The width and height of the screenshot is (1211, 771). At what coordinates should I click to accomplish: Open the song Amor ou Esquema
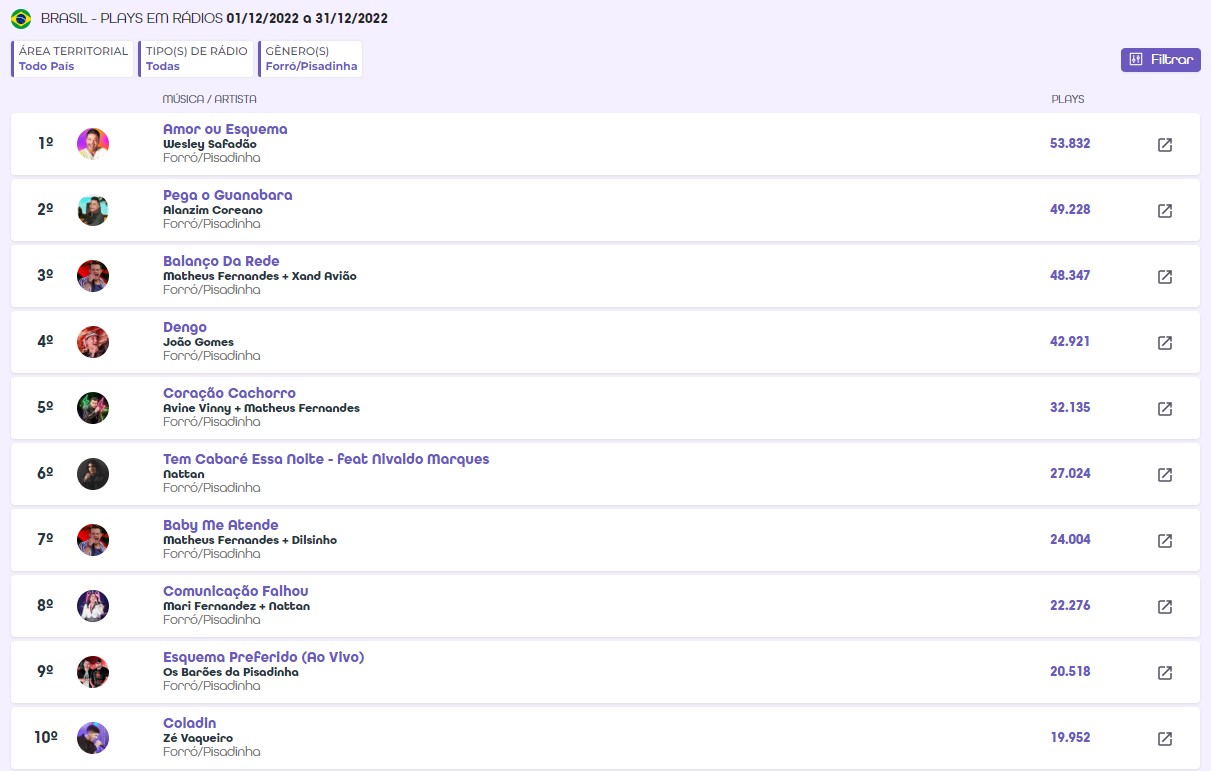225,129
